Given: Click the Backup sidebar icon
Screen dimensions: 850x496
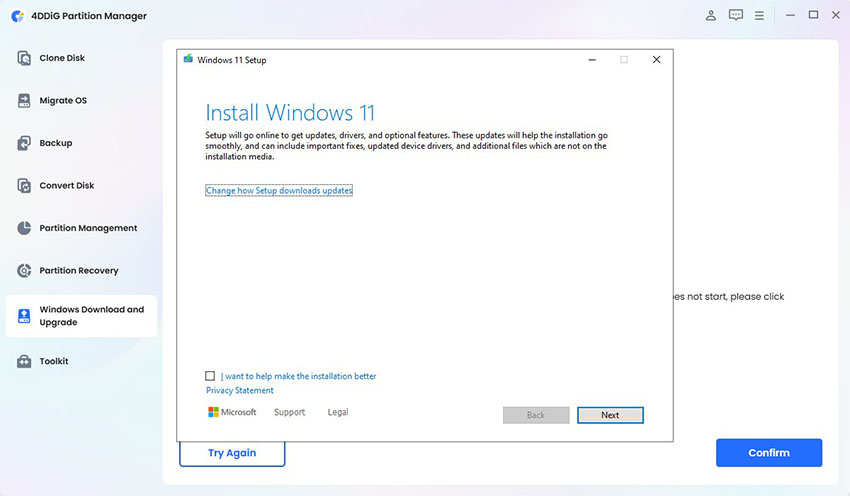Looking at the screenshot, I should click(24, 143).
